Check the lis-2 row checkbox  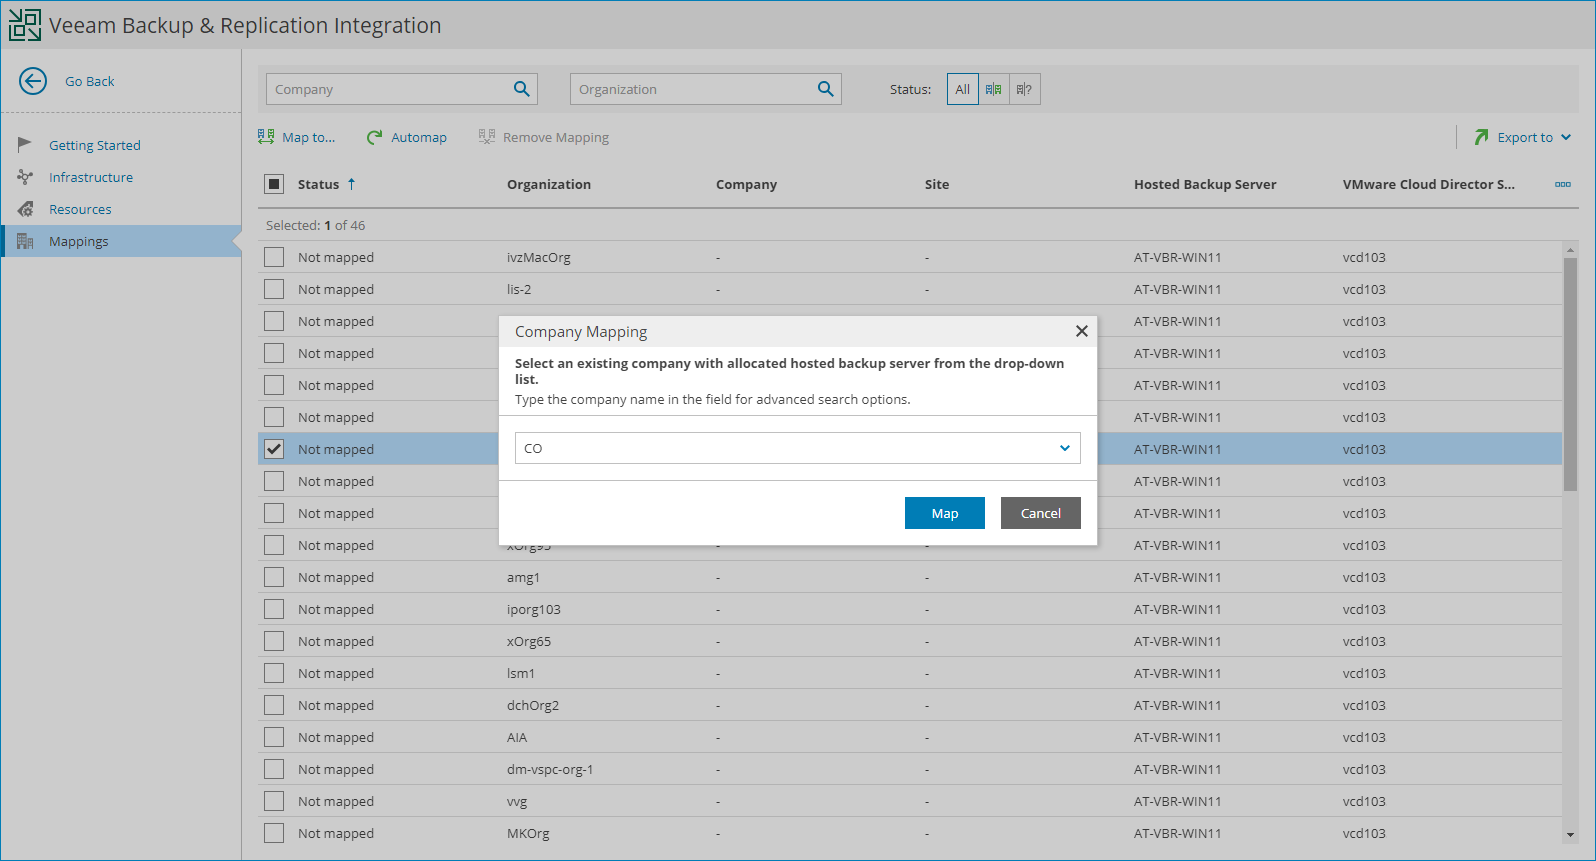274,289
